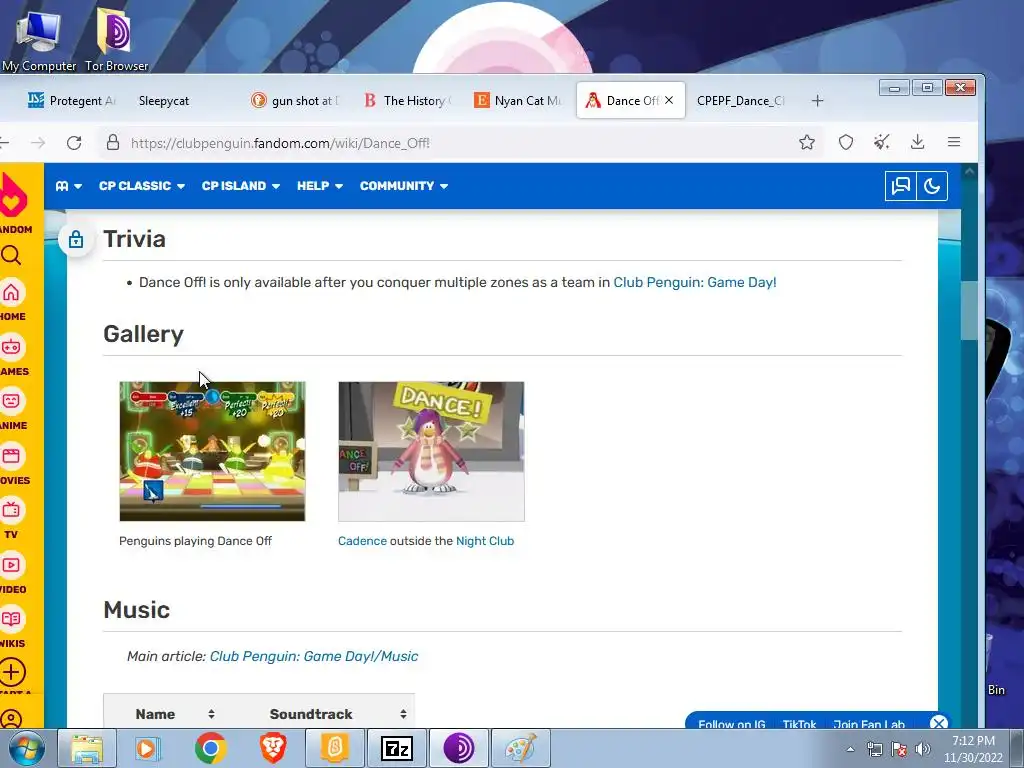Bookmark this page with the star
The height and width of the screenshot is (768, 1024).
coord(807,142)
